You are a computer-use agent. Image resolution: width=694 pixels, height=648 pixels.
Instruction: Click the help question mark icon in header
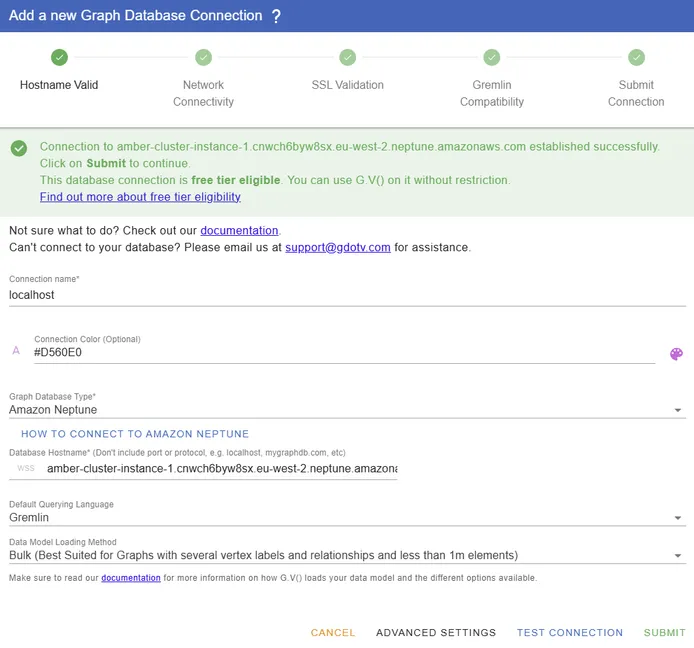[276, 16]
